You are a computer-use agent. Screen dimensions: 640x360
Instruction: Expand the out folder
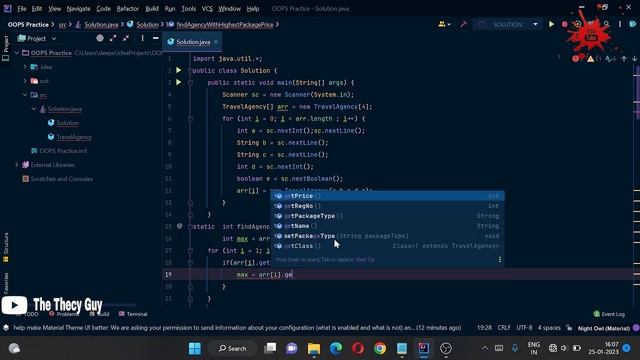[25, 81]
